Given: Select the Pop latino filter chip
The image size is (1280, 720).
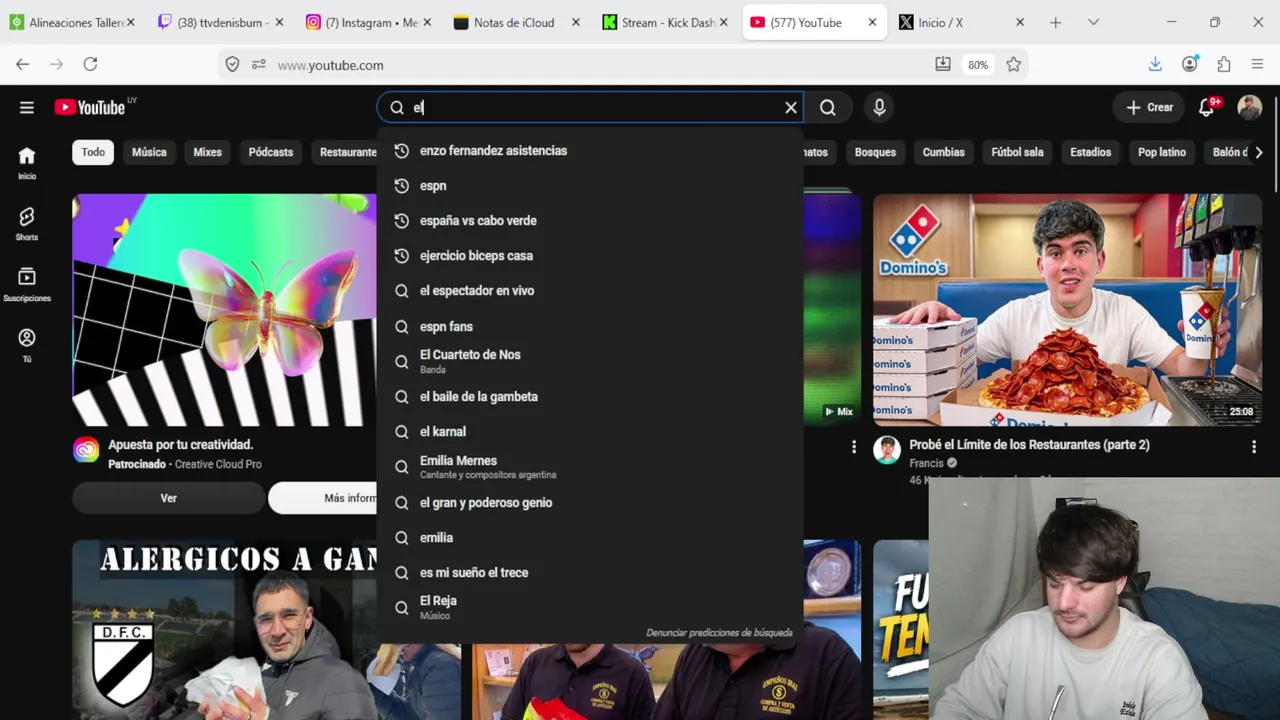Looking at the screenshot, I should (x=1162, y=152).
